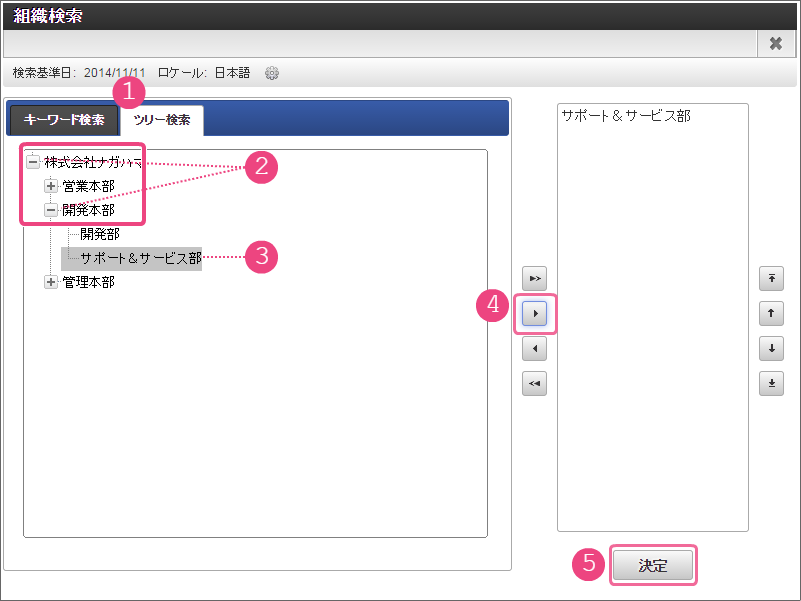Add selected item with single right arrow
This screenshot has height=601, width=801.
pyautogui.click(x=534, y=313)
